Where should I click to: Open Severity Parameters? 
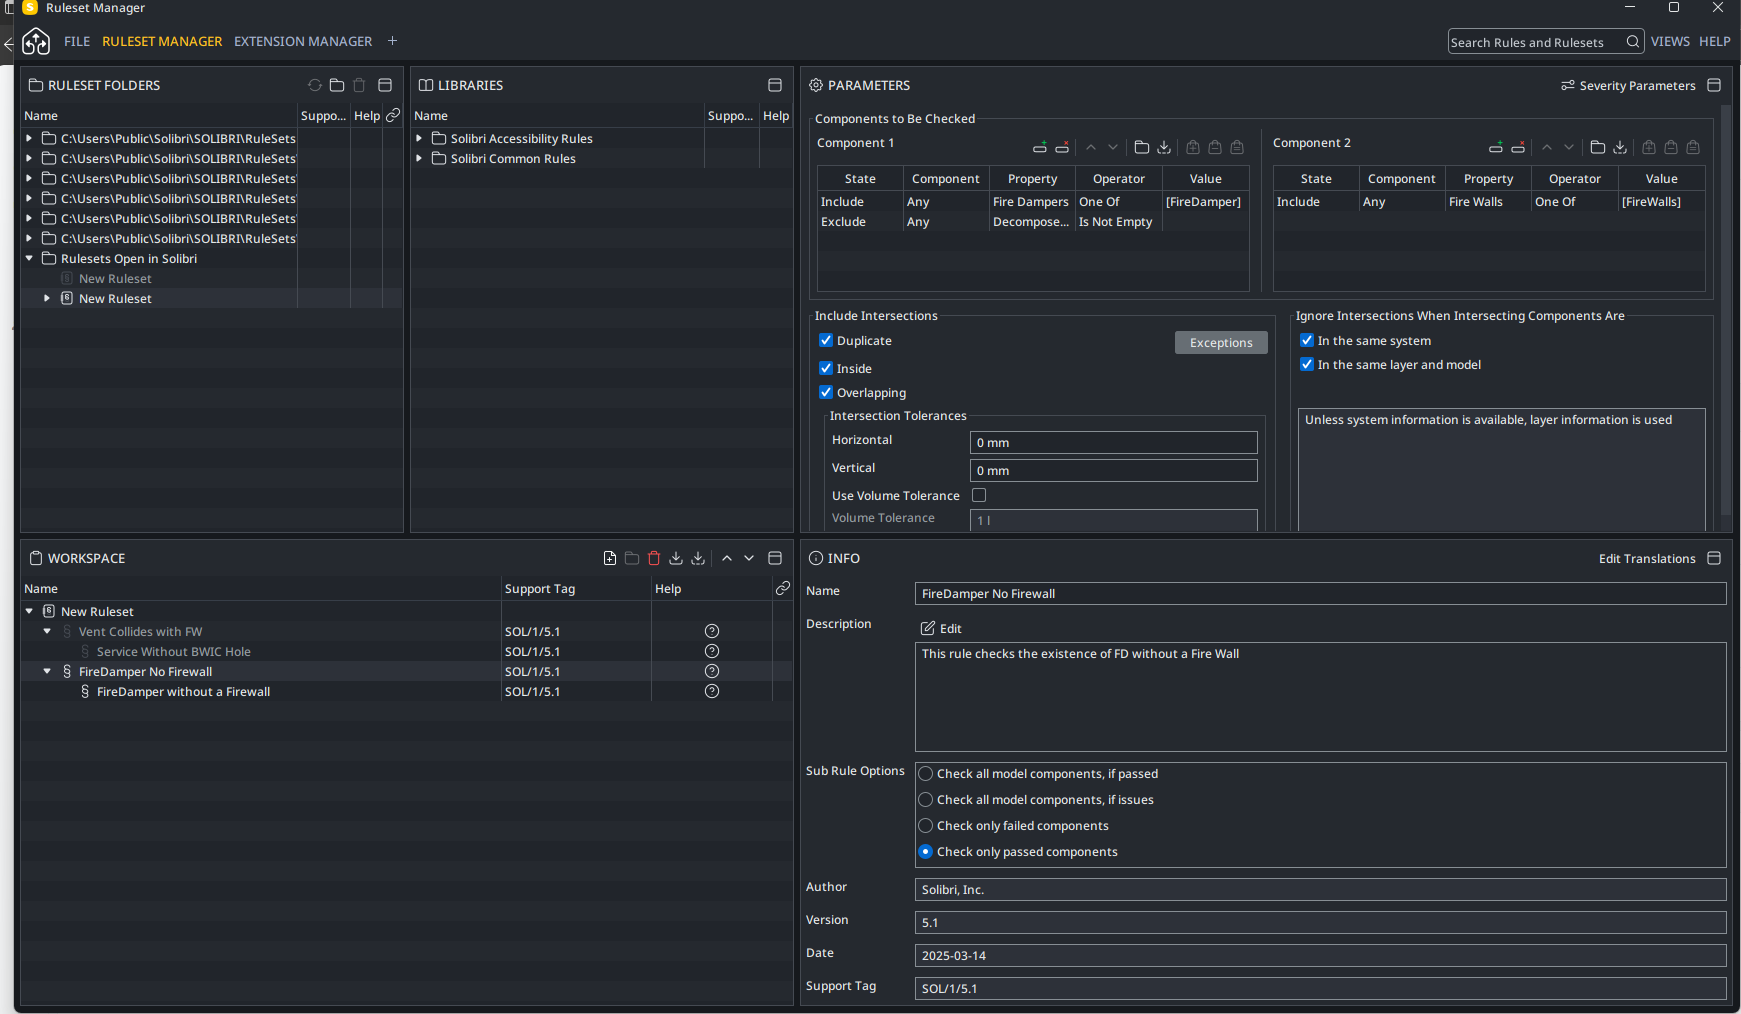point(1628,85)
